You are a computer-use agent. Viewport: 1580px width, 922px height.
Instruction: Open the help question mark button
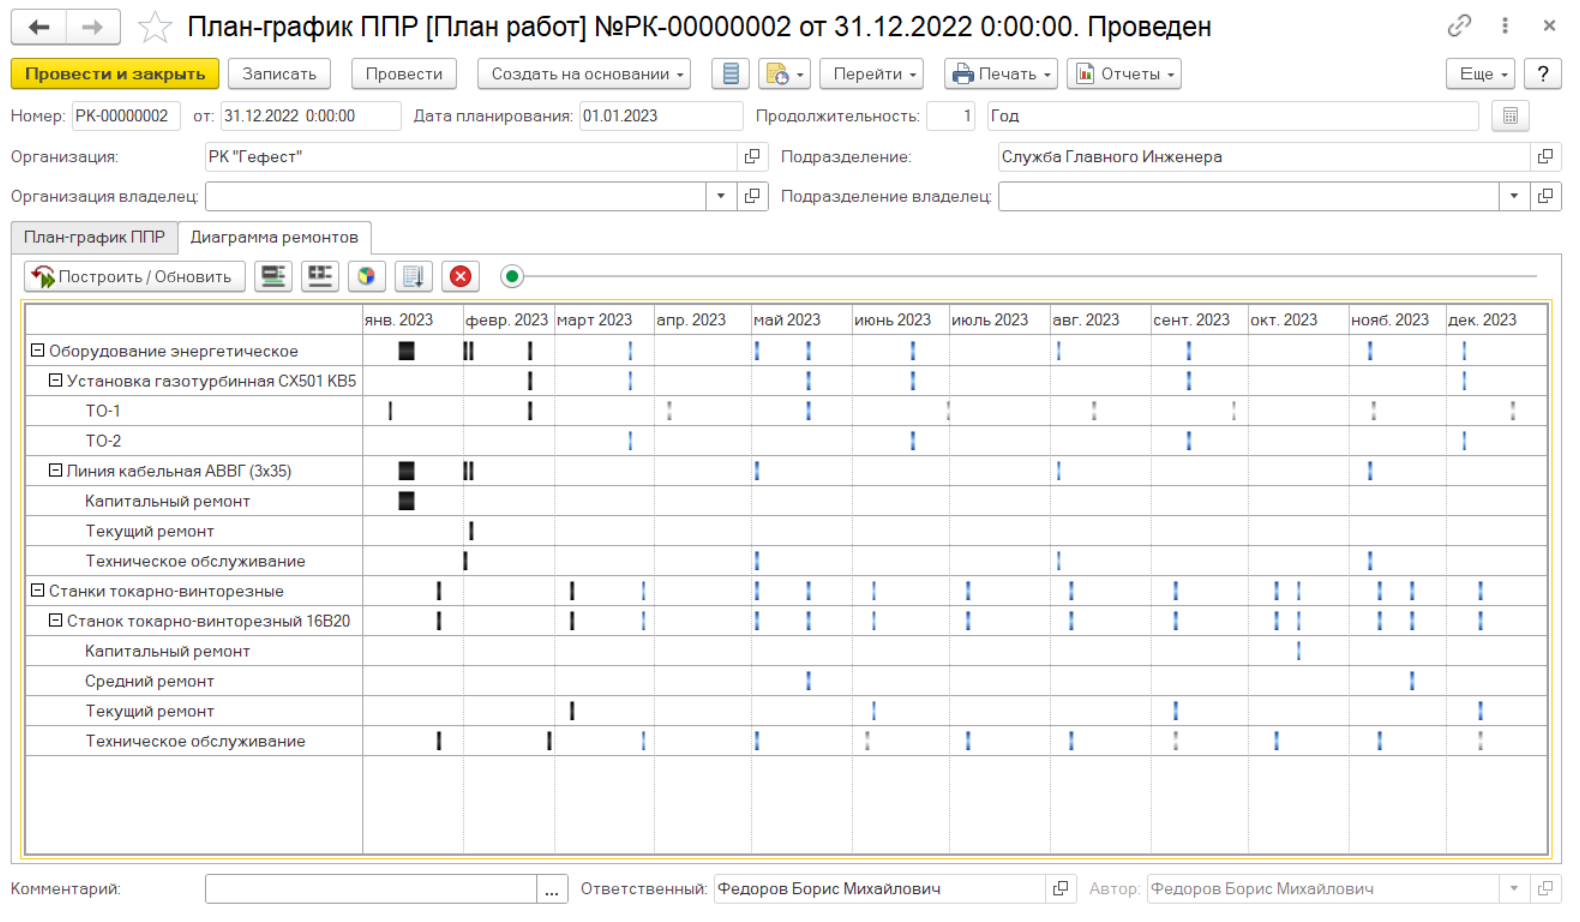click(x=1543, y=74)
